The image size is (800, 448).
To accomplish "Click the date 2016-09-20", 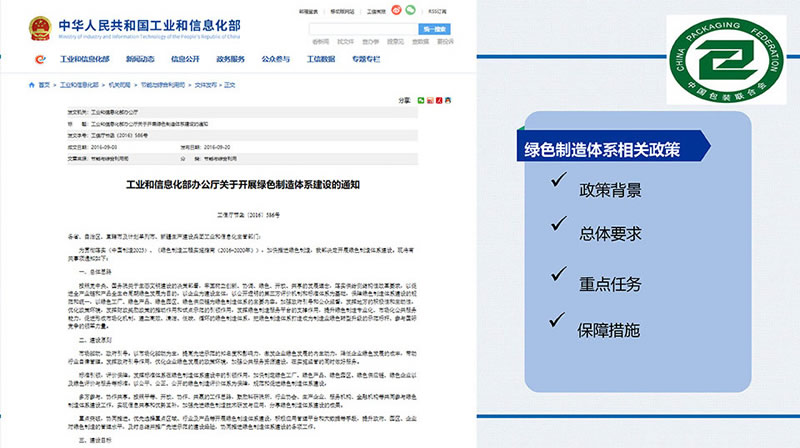I will pos(217,147).
